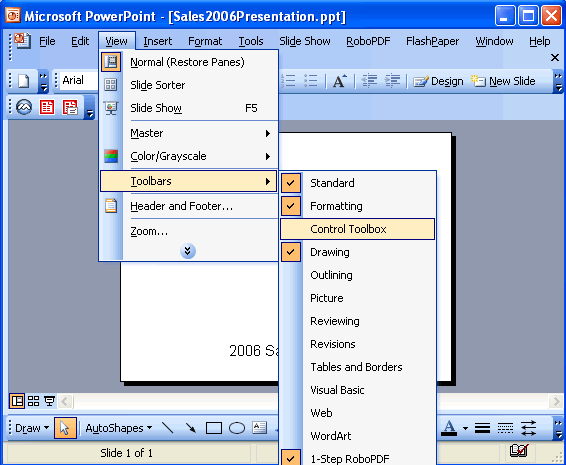Image resolution: width=566 pixels, height=465 pixels.
Task: Click Increase Font Size icon
Action: click(x=339, y=81)
